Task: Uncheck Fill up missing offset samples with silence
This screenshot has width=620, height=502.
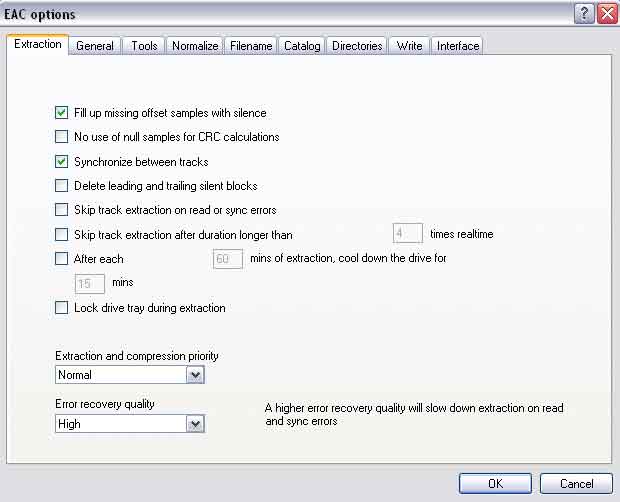Action: [61, 113]
